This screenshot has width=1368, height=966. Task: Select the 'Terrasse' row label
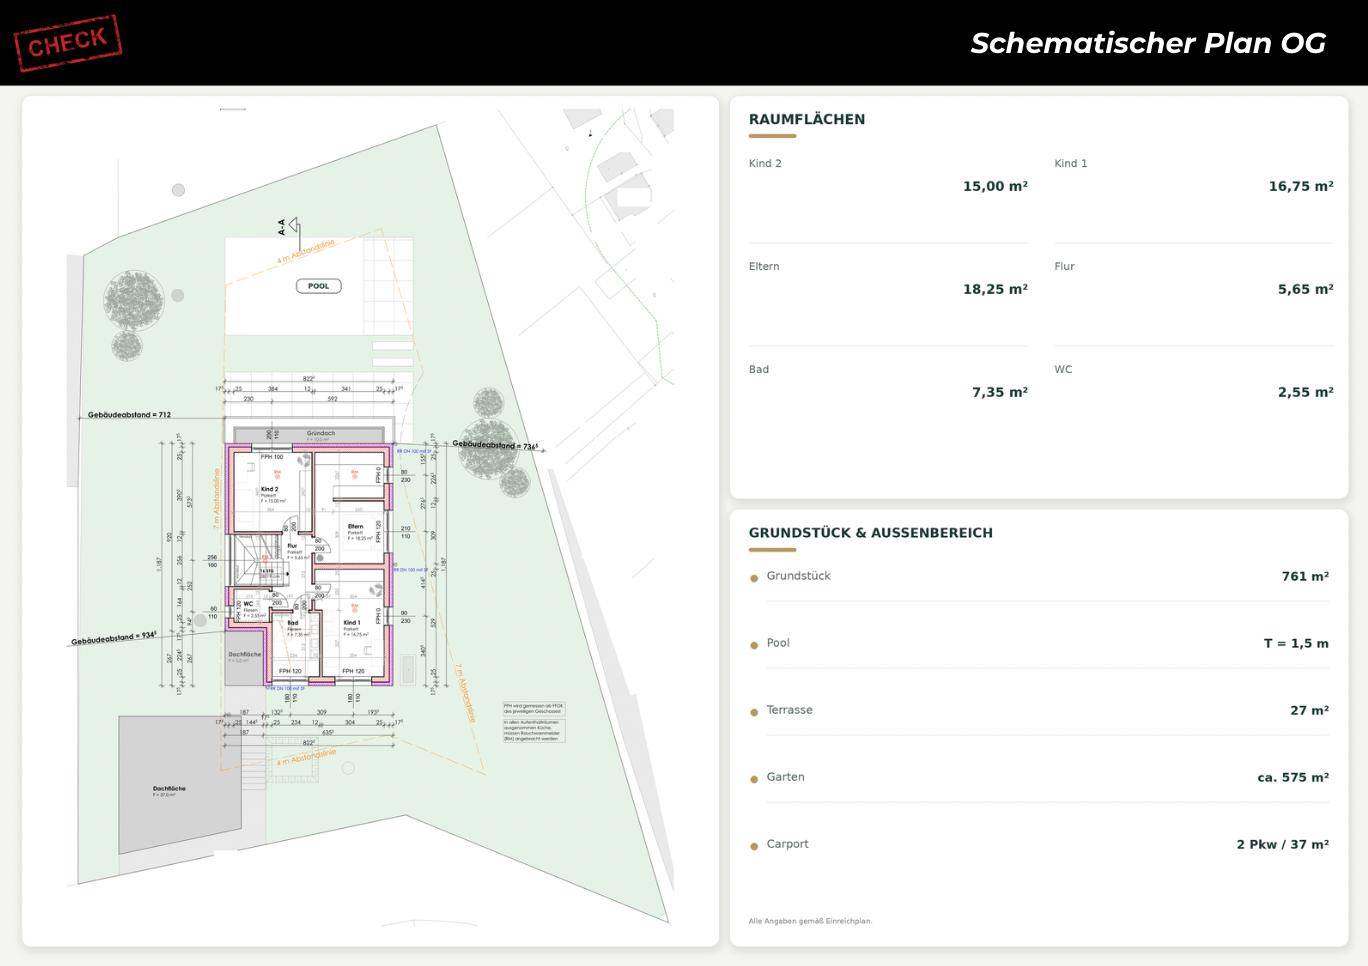pyautogui.click(x=789, y=710)
